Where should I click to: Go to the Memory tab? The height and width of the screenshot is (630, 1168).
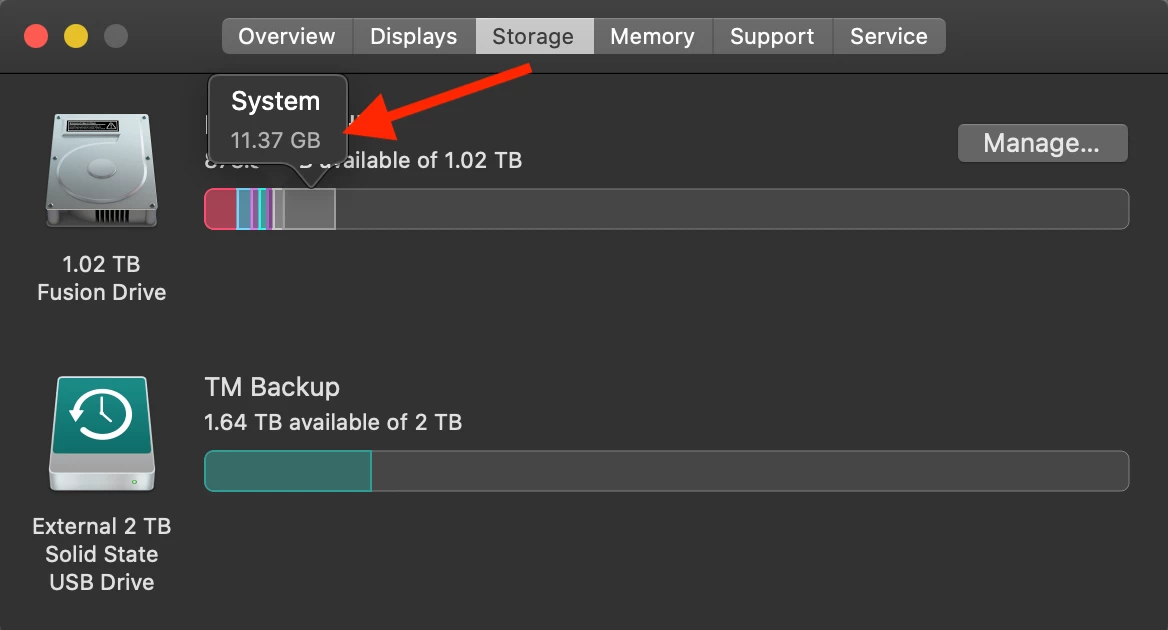click(653, 36)
